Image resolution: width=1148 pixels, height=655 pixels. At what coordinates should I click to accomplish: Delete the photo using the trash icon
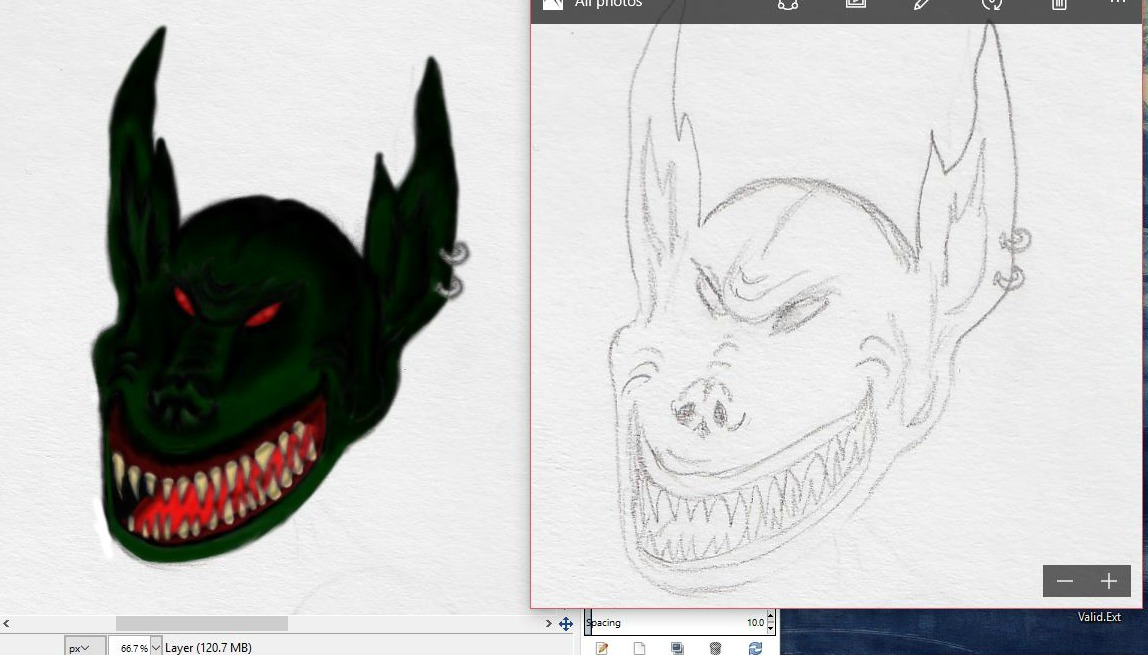coord(1059,4)
